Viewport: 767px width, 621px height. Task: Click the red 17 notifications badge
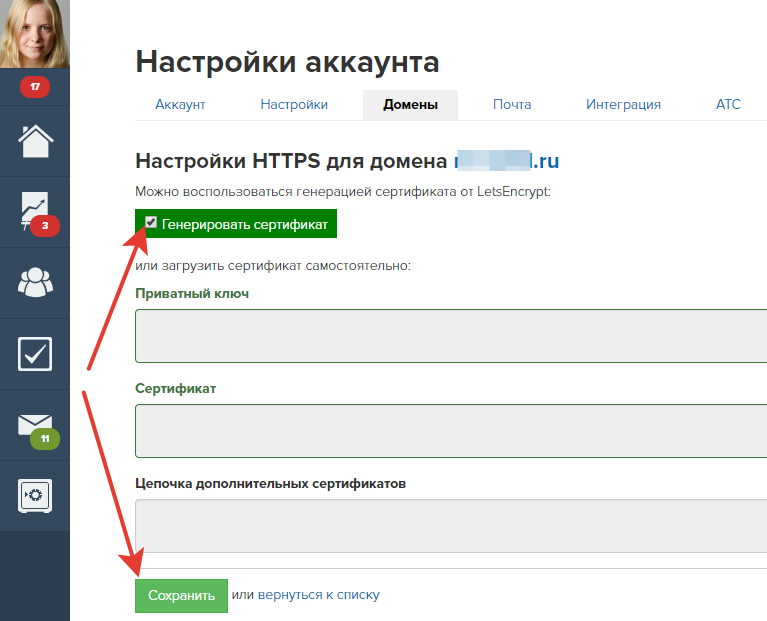(35, 87)
